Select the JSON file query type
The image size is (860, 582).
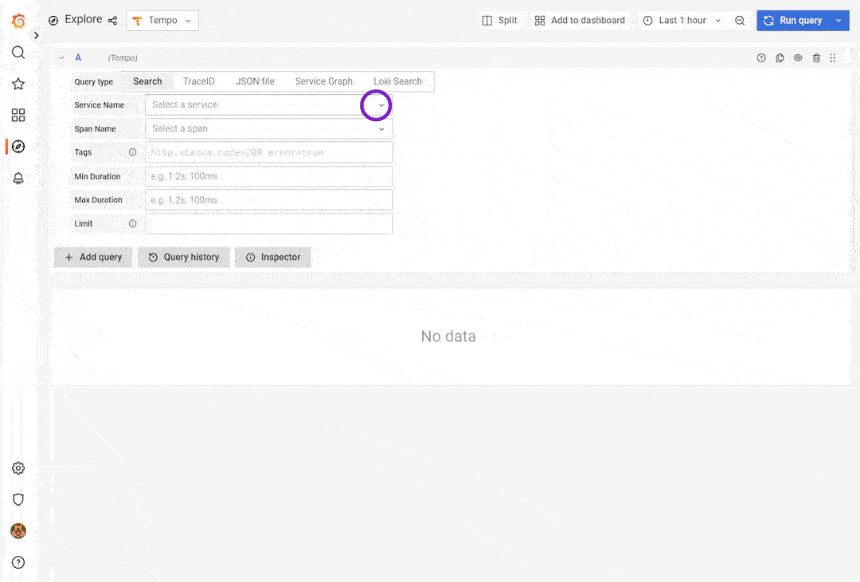(x=255, y=81)
